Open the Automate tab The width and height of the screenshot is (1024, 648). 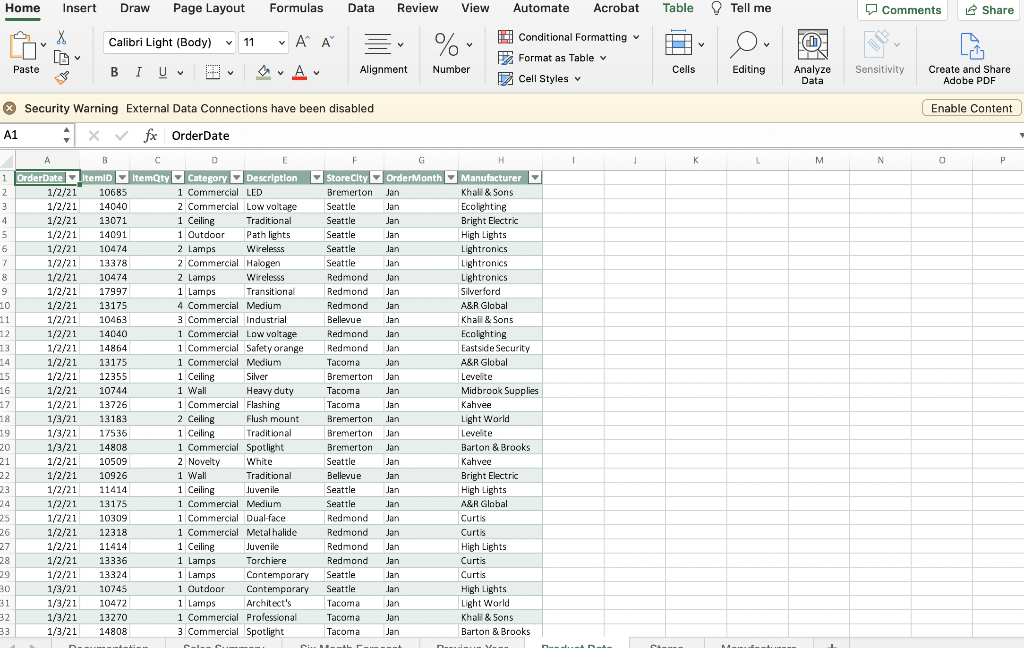pos(541,8)
